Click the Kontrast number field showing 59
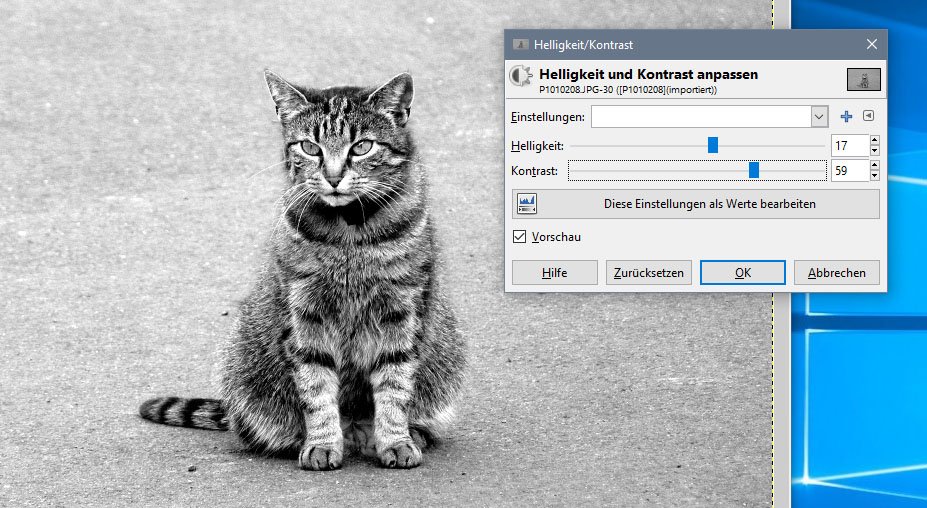927x508 pixels. [849, 171]
